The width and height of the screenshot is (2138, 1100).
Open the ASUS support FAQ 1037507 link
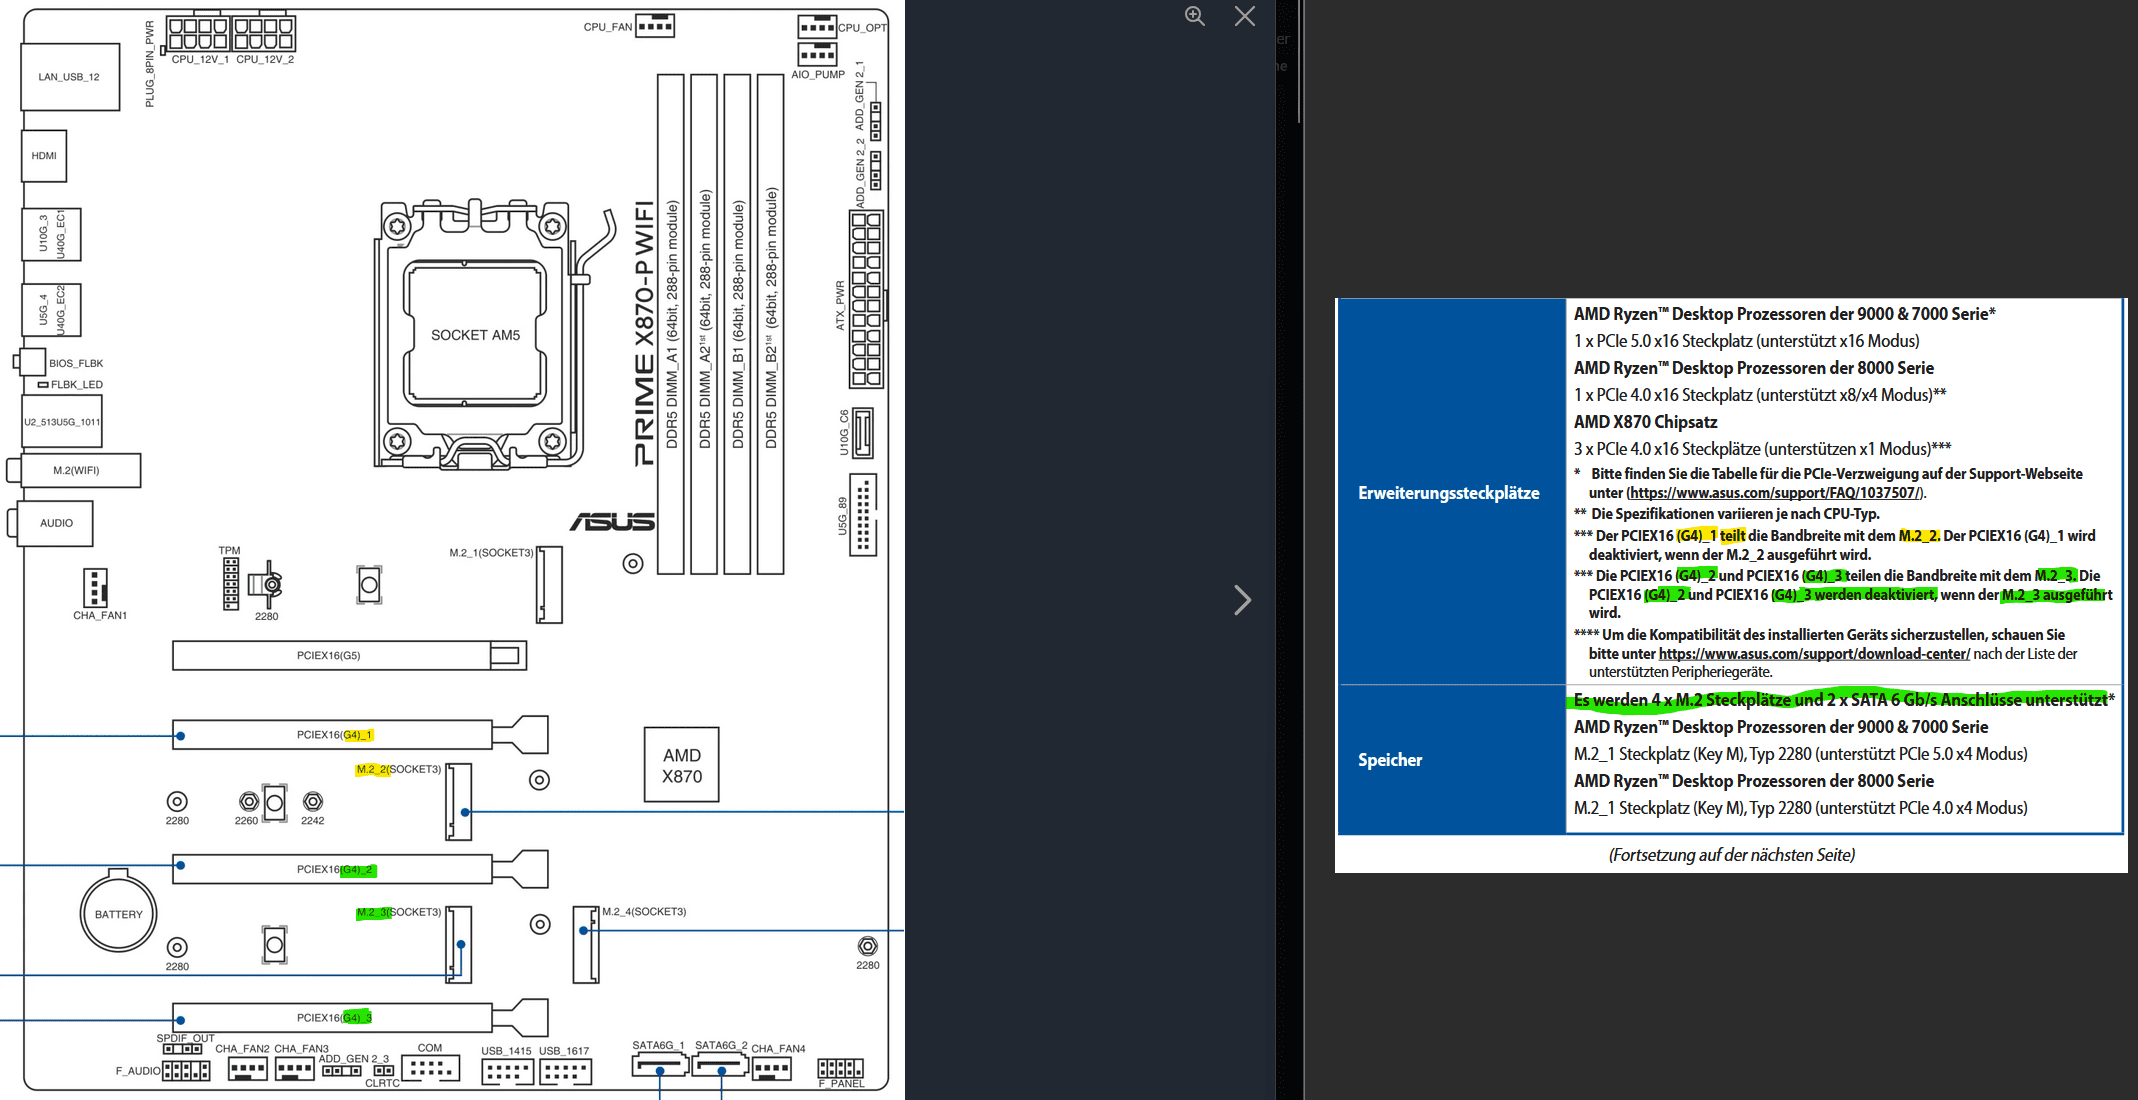(x=1775, y=493)
